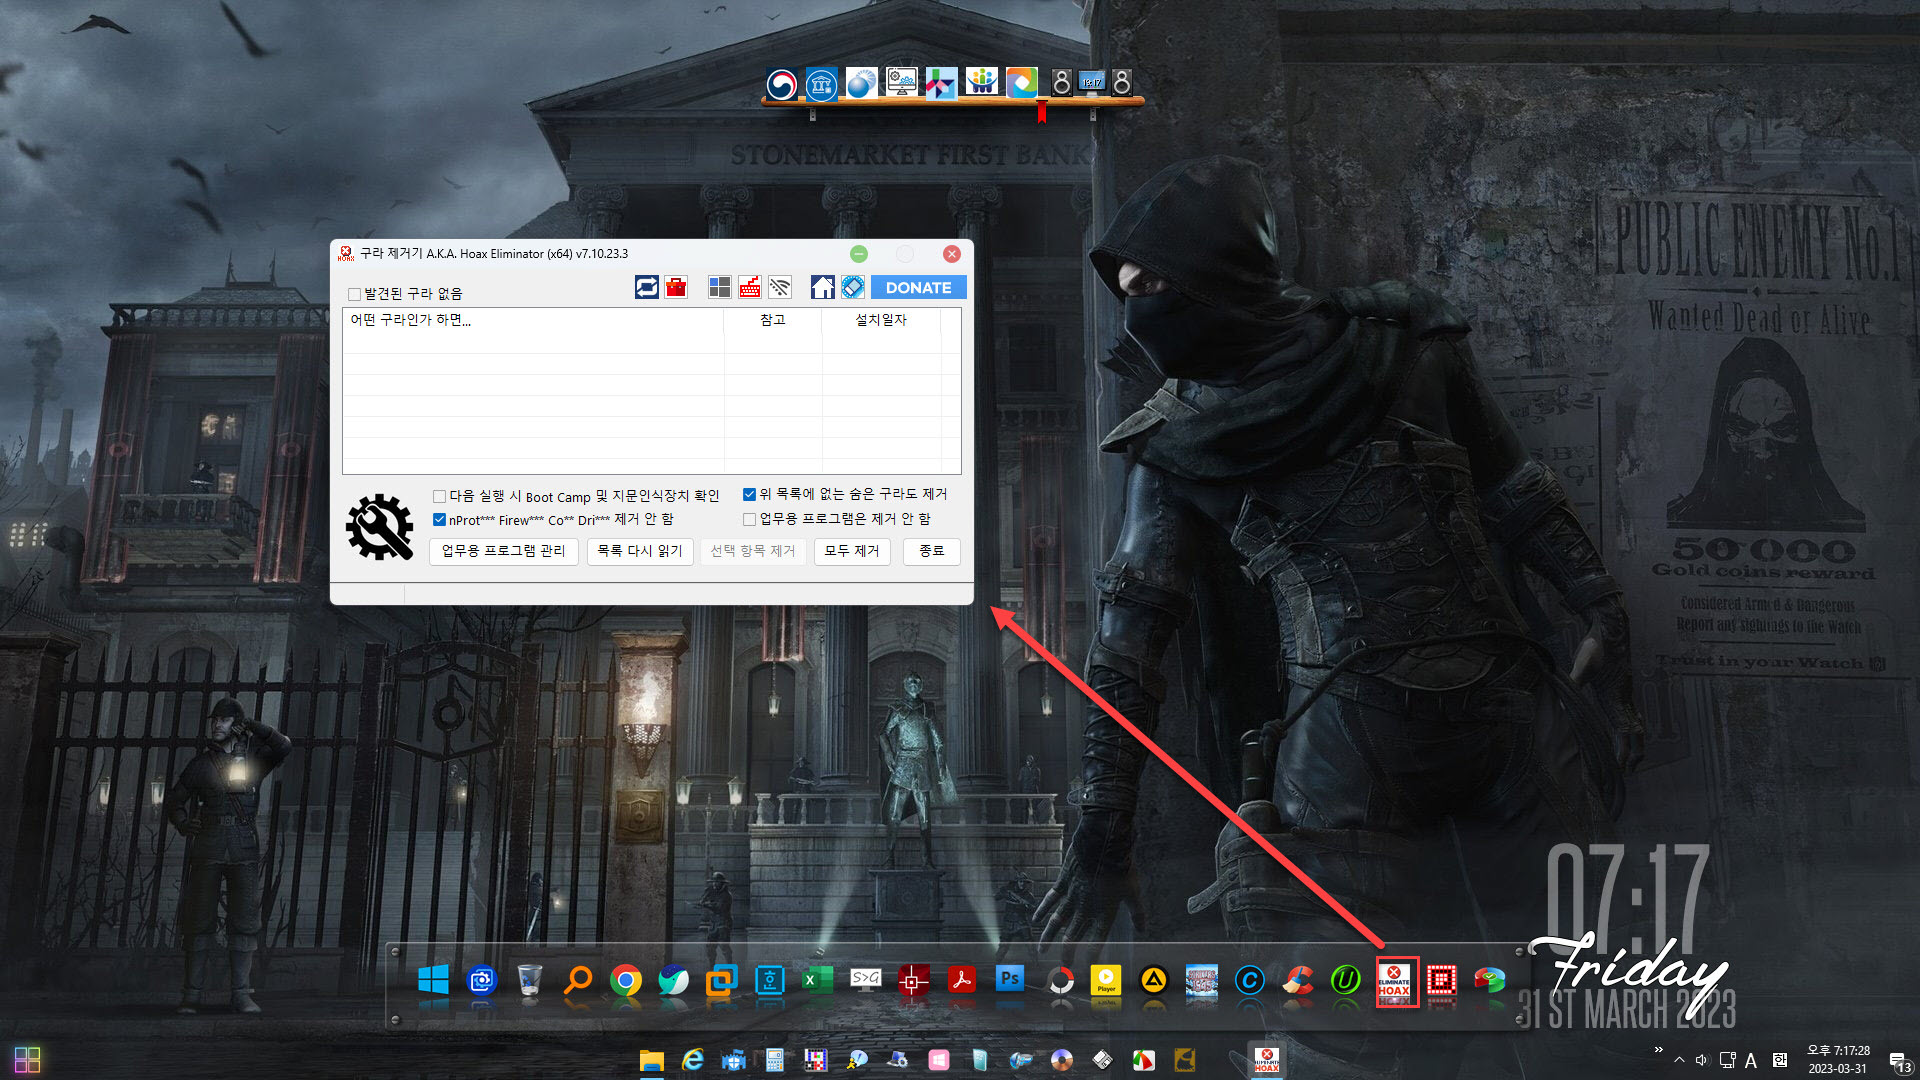The height and width of the screenshot is (1080, 1920).
Task: Click the four-pane window tiles icon
Action: pos(720,288)
